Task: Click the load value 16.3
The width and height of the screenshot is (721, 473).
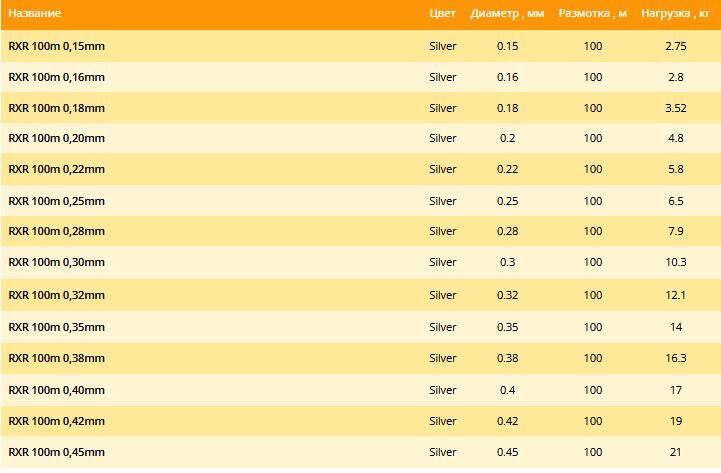Action: 675,359
